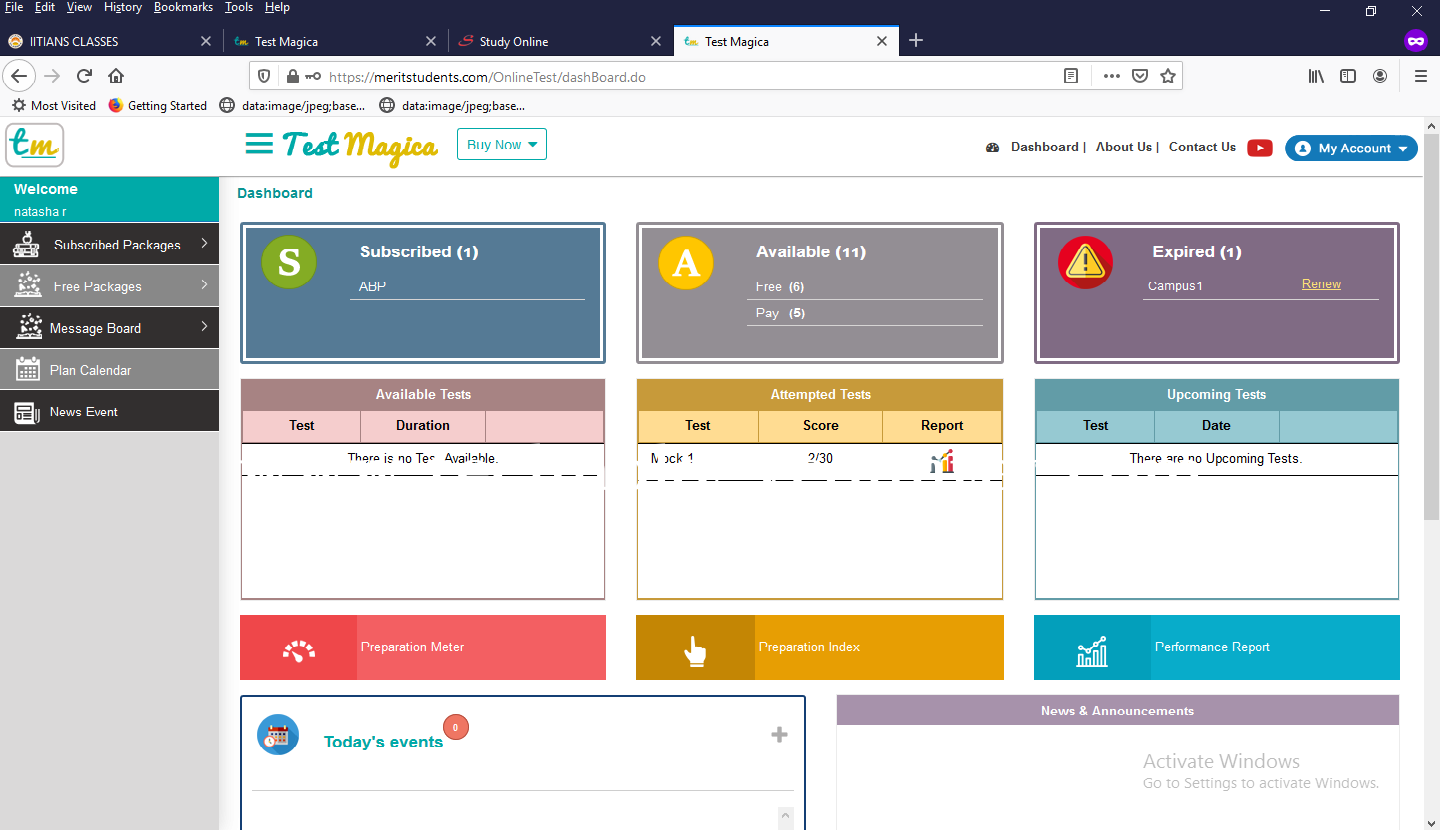Expand Subscribed Packages sidebar item
The image size is (1440, 830).
[109, 244]
